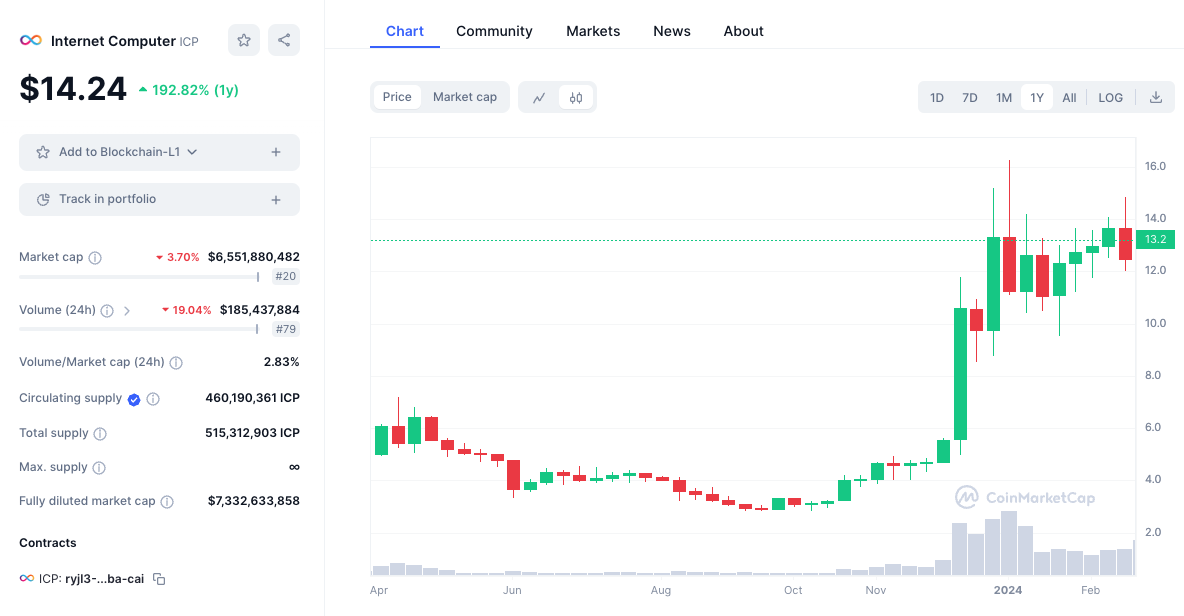Click the 2.83% volume ratio value
The width and height of the screenshot is (1184, 616).
282,362
